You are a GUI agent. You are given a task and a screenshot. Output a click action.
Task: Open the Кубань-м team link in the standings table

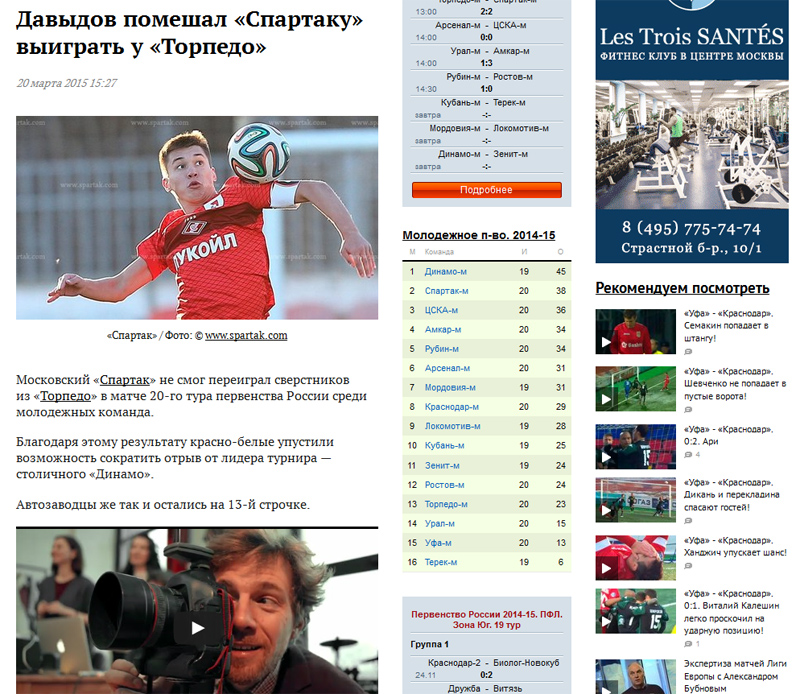point(444,446)
